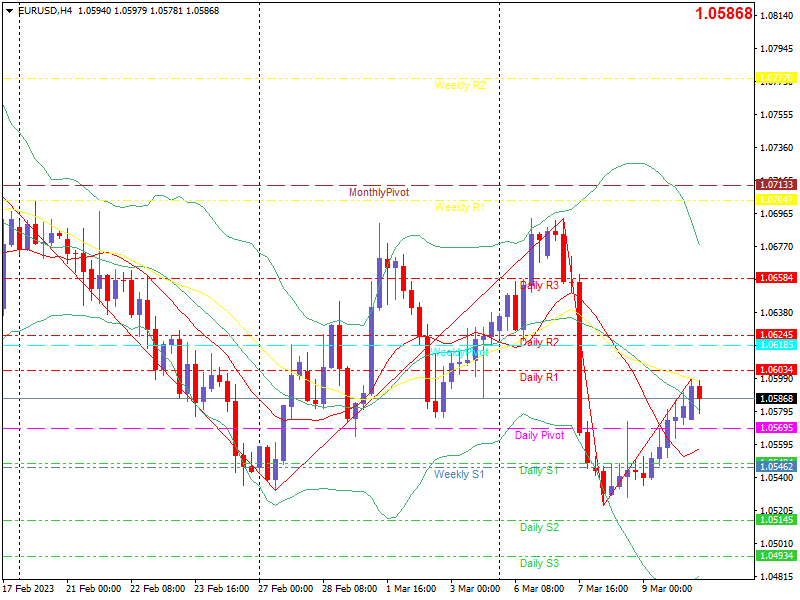Image resolution: width=800 pixels, height=600 pixels.
Task: Select the 27 Feb 00:00 time marker
Action: point(285,589)
